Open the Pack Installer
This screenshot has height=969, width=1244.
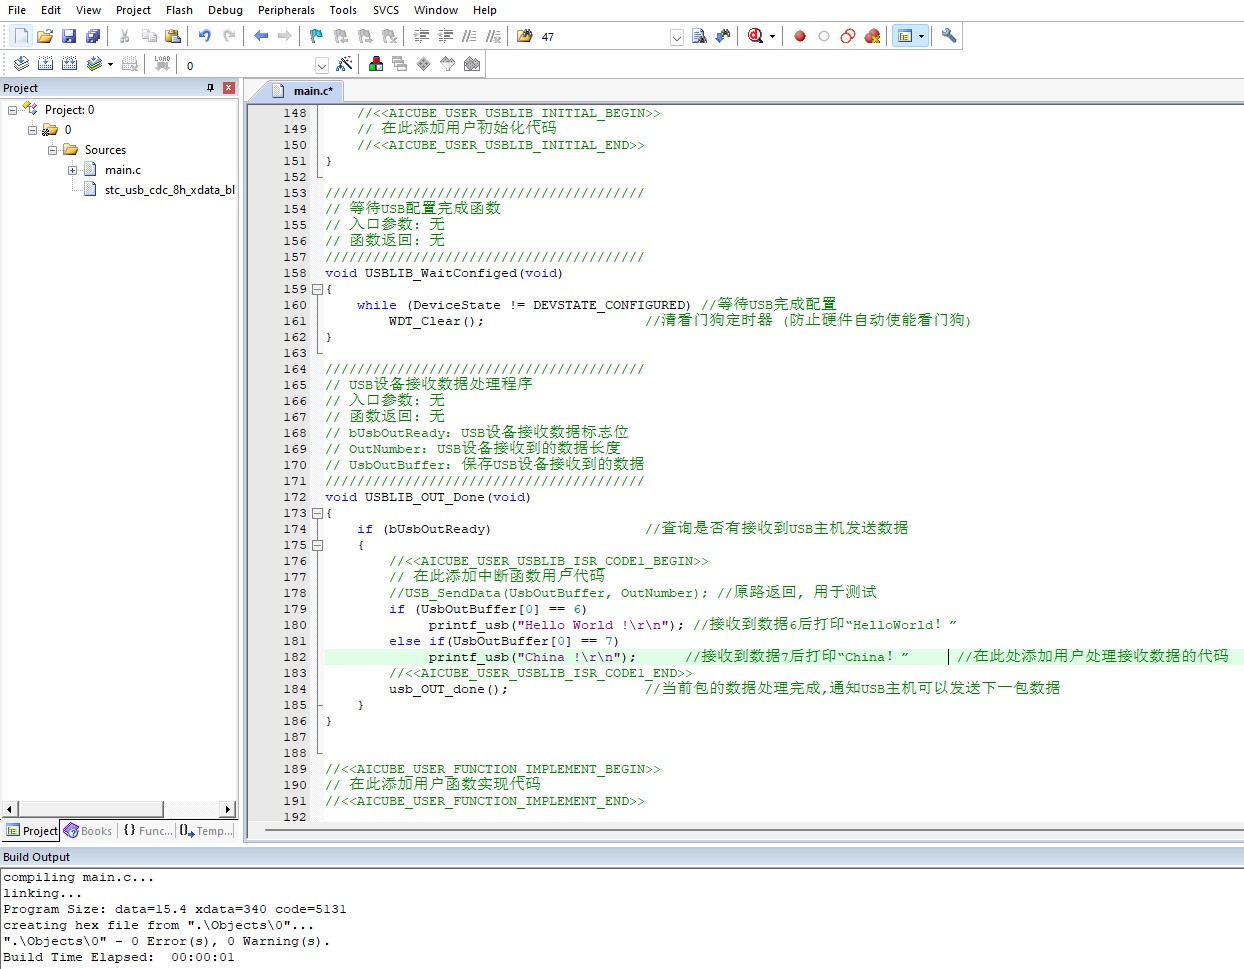point(472,64)
